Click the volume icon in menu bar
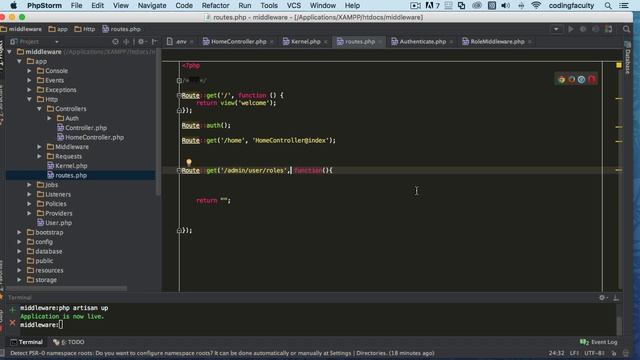Screen dimensions: 640x360 tap(505, 6)
